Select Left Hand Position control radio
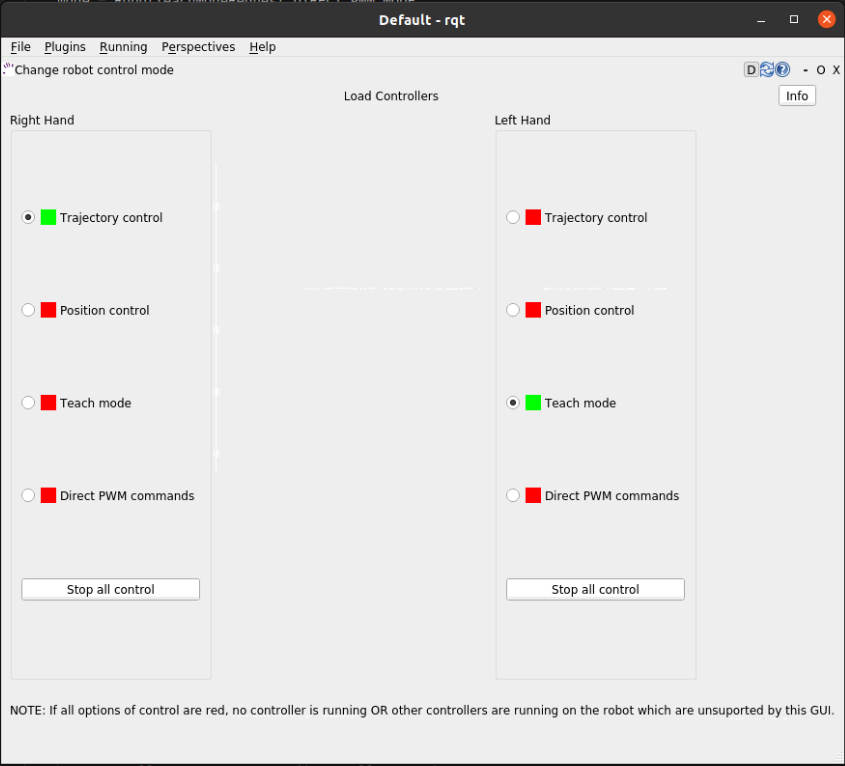 coord(513,310)
